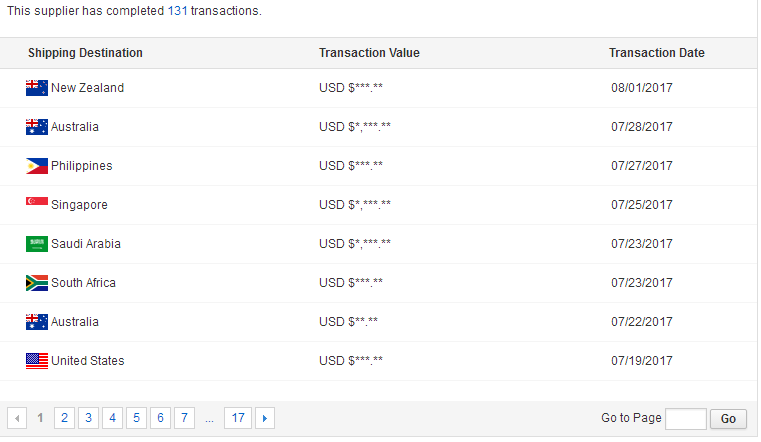Click the Shipping Destination column header
761x442 pixels.
[85, 53]
